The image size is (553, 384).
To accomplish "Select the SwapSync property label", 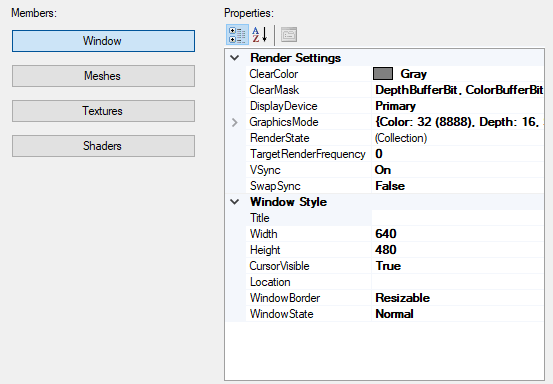I will (x=275, y=186).
